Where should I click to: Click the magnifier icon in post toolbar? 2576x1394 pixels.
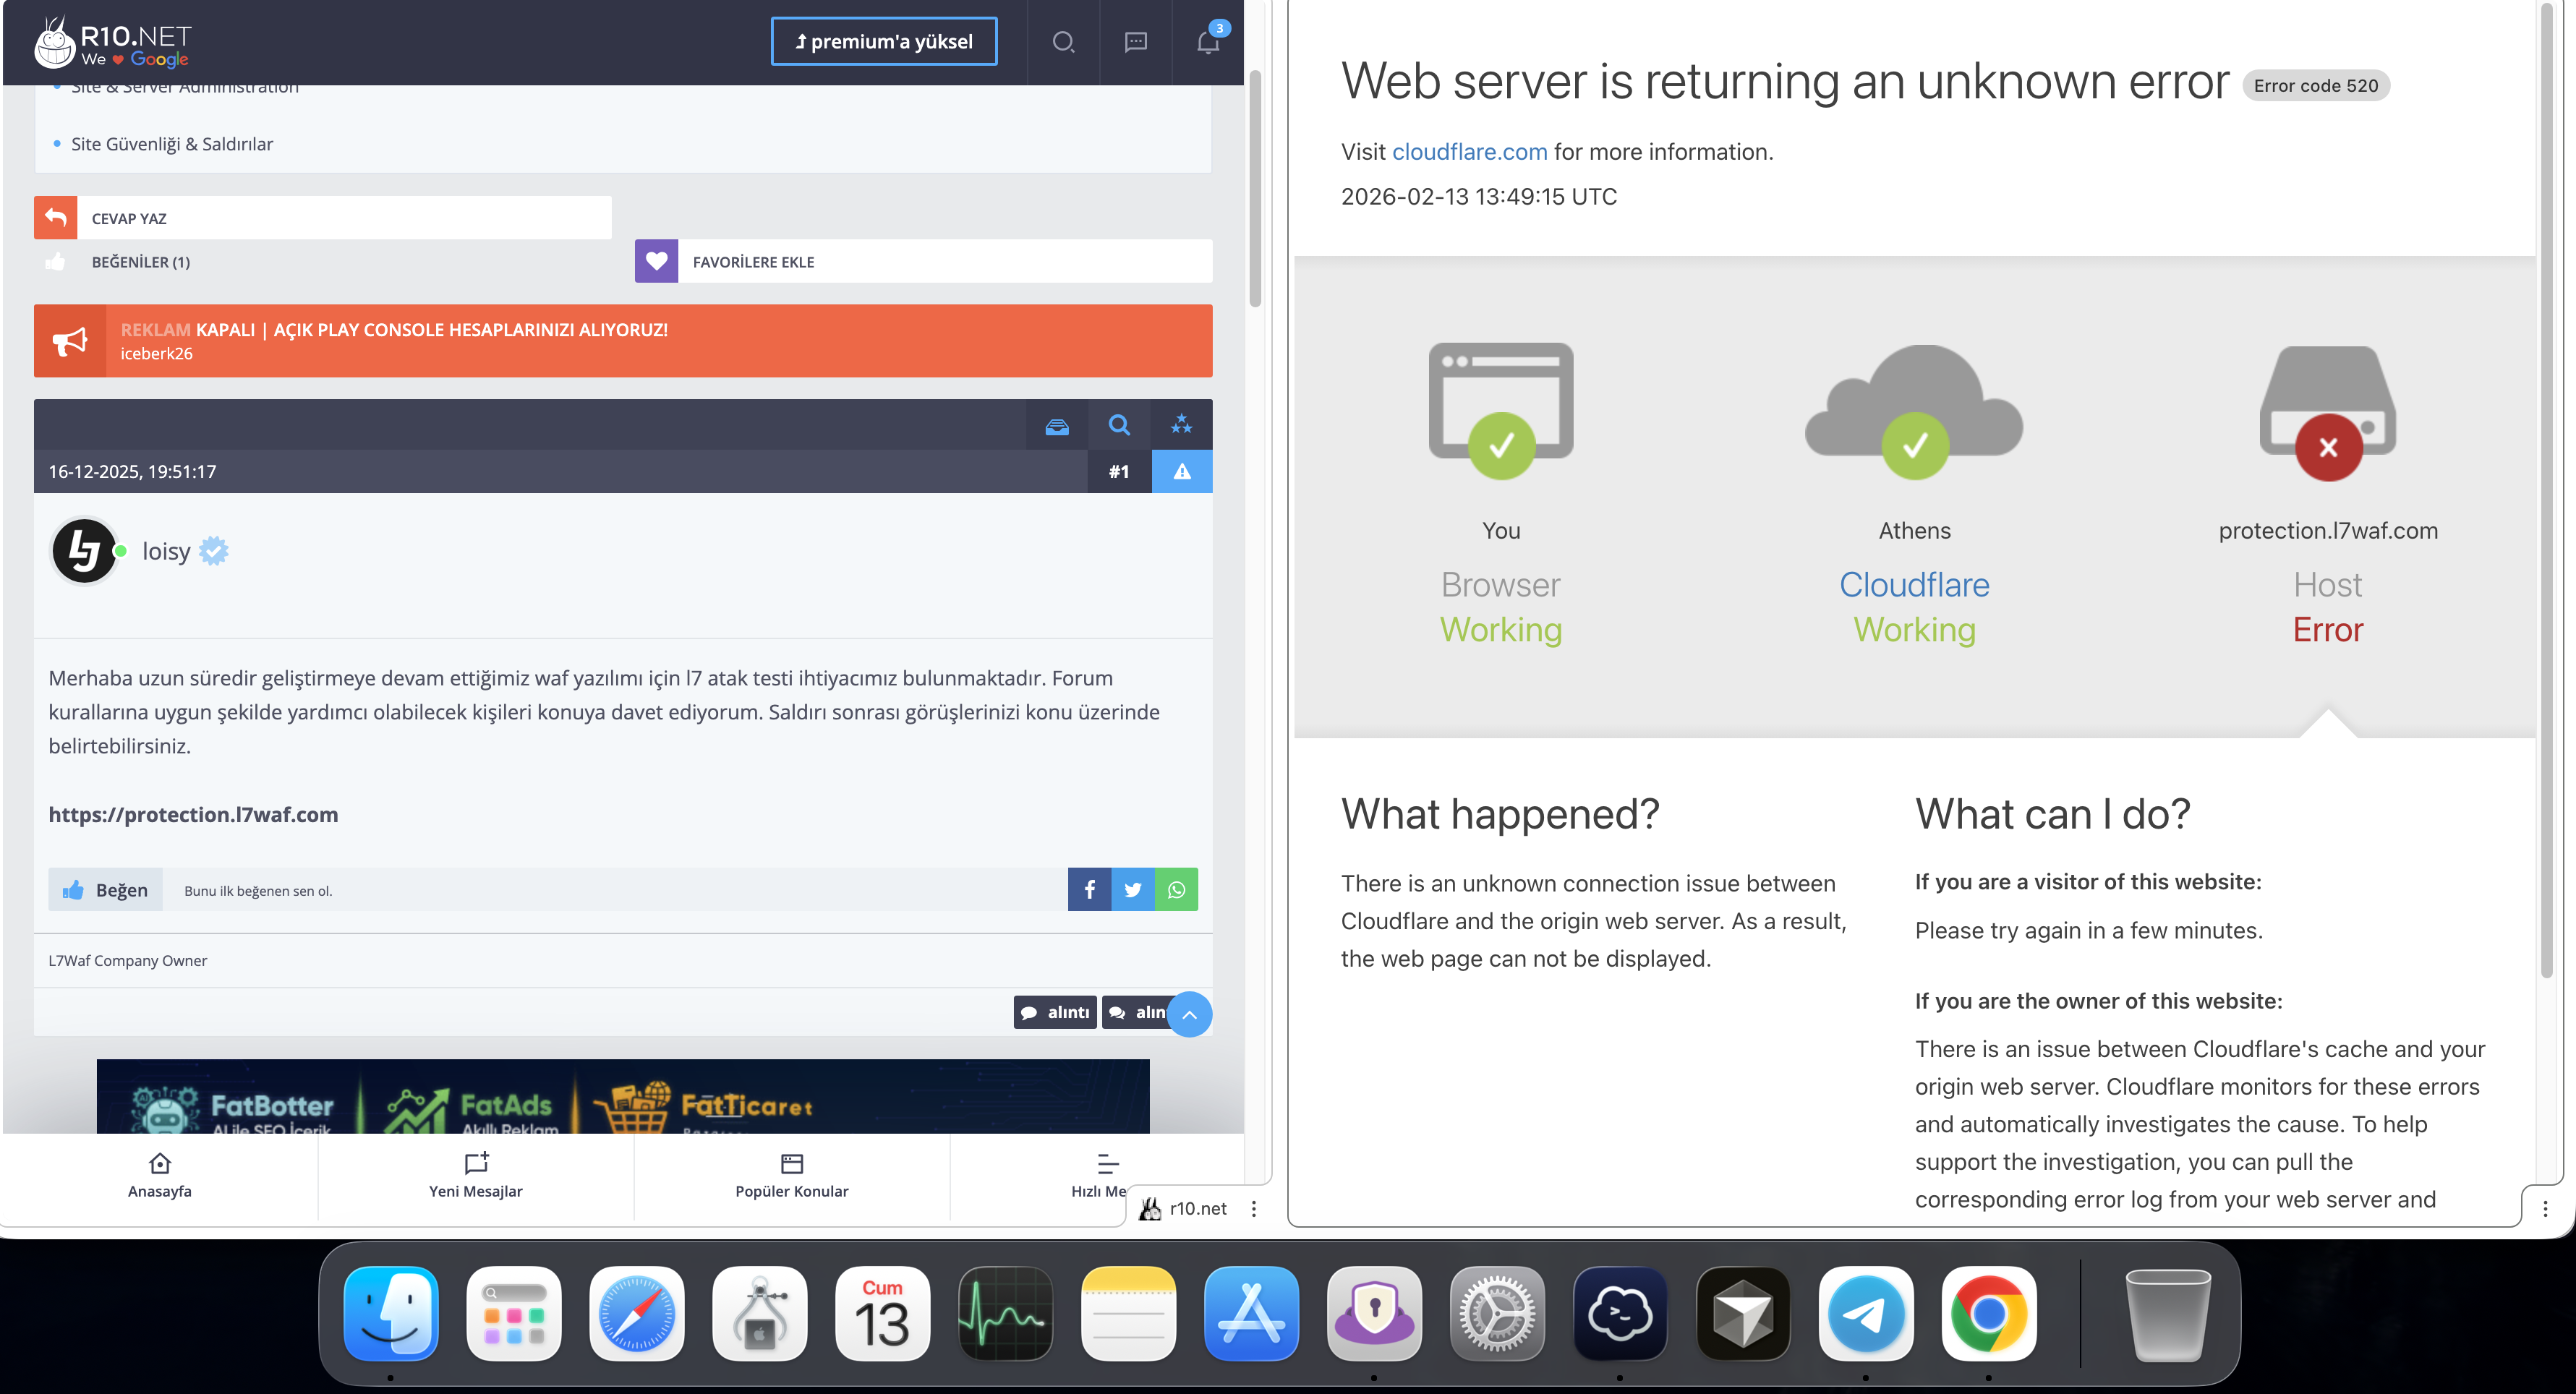point(1119,425)
